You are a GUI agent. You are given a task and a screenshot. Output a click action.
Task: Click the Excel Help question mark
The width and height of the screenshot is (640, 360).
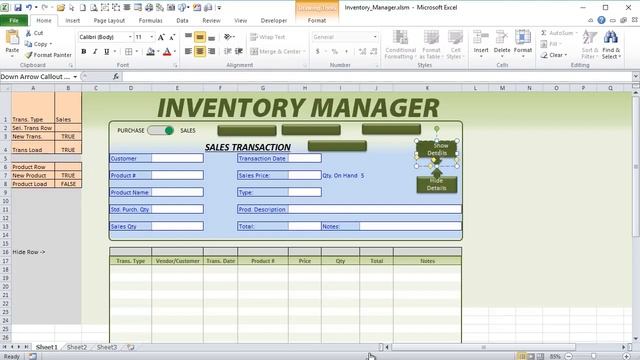tap(602, 20)
